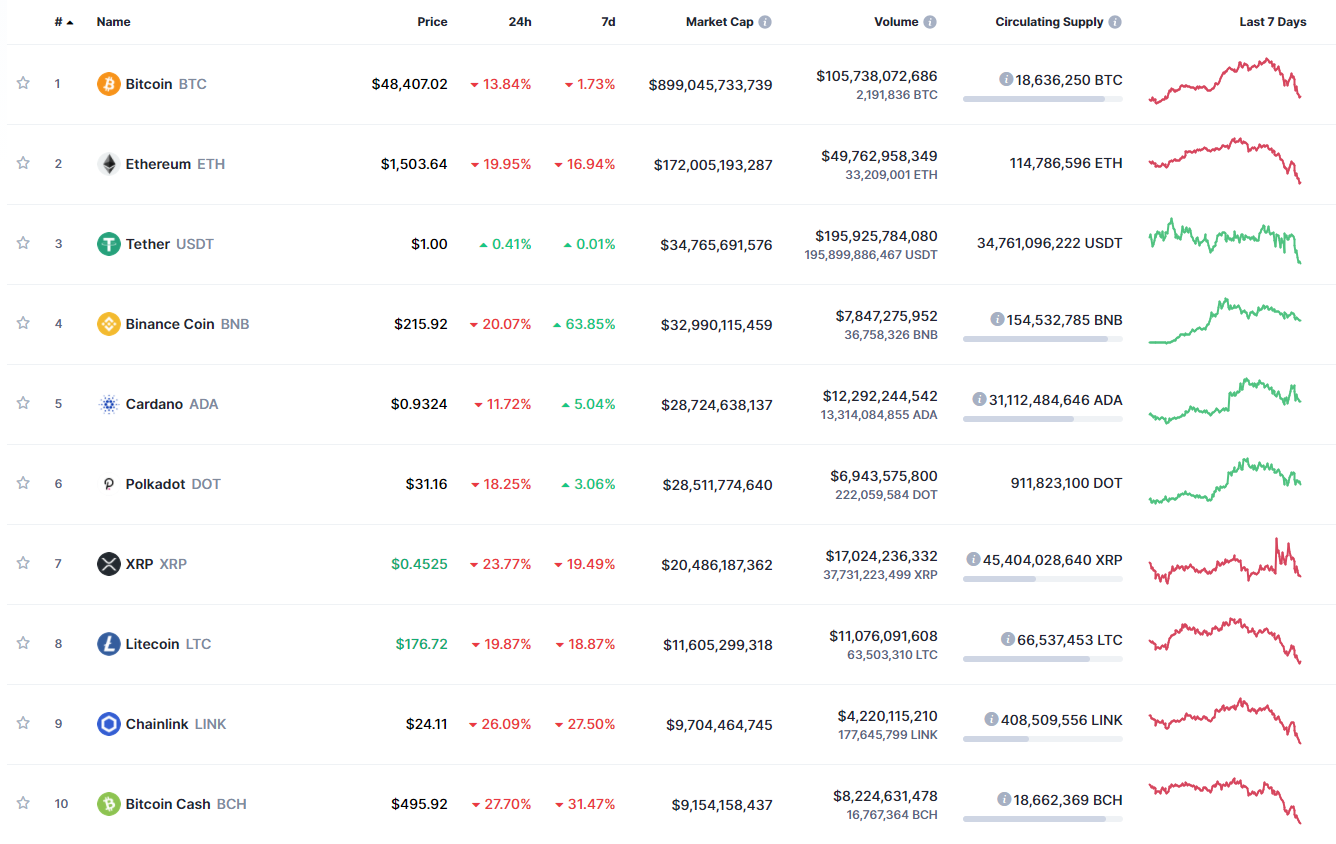Click Polkadot's supply 911,823,100 DOT
1336x844 pixels.
1067,483
